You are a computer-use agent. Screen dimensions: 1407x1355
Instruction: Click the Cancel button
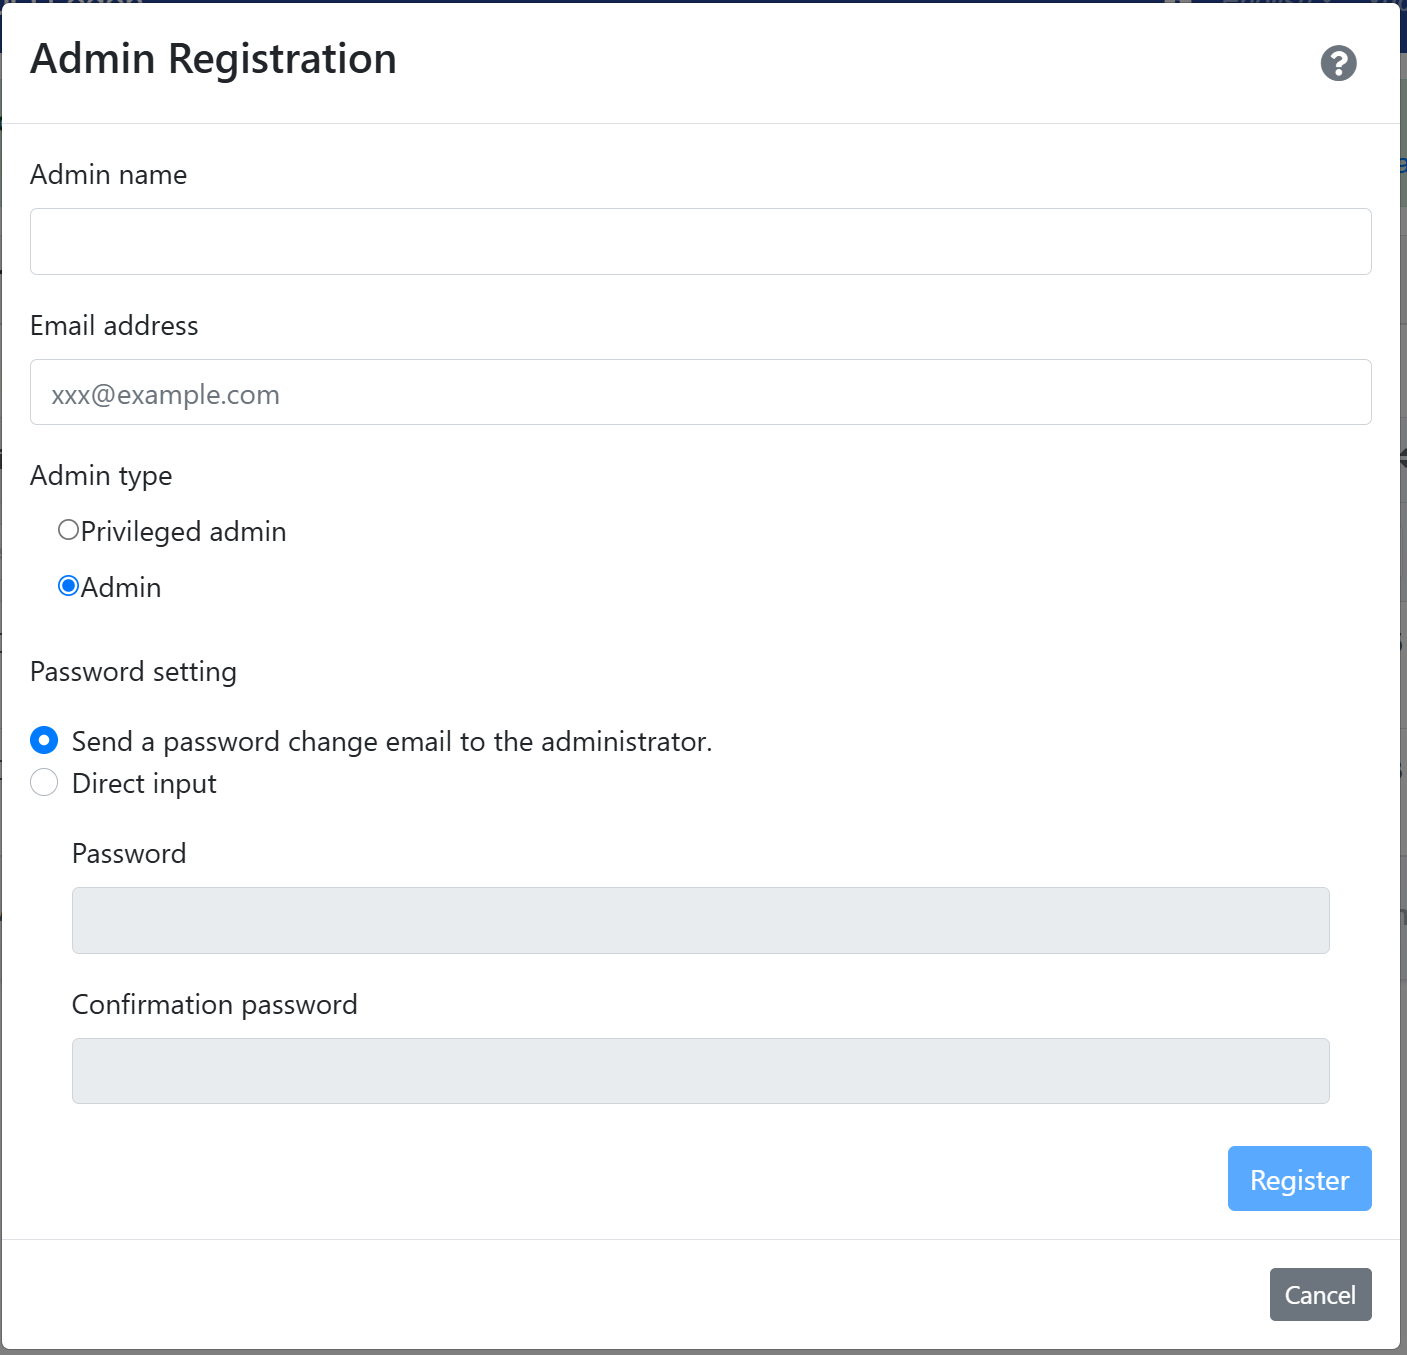tap(1320, 1294)
